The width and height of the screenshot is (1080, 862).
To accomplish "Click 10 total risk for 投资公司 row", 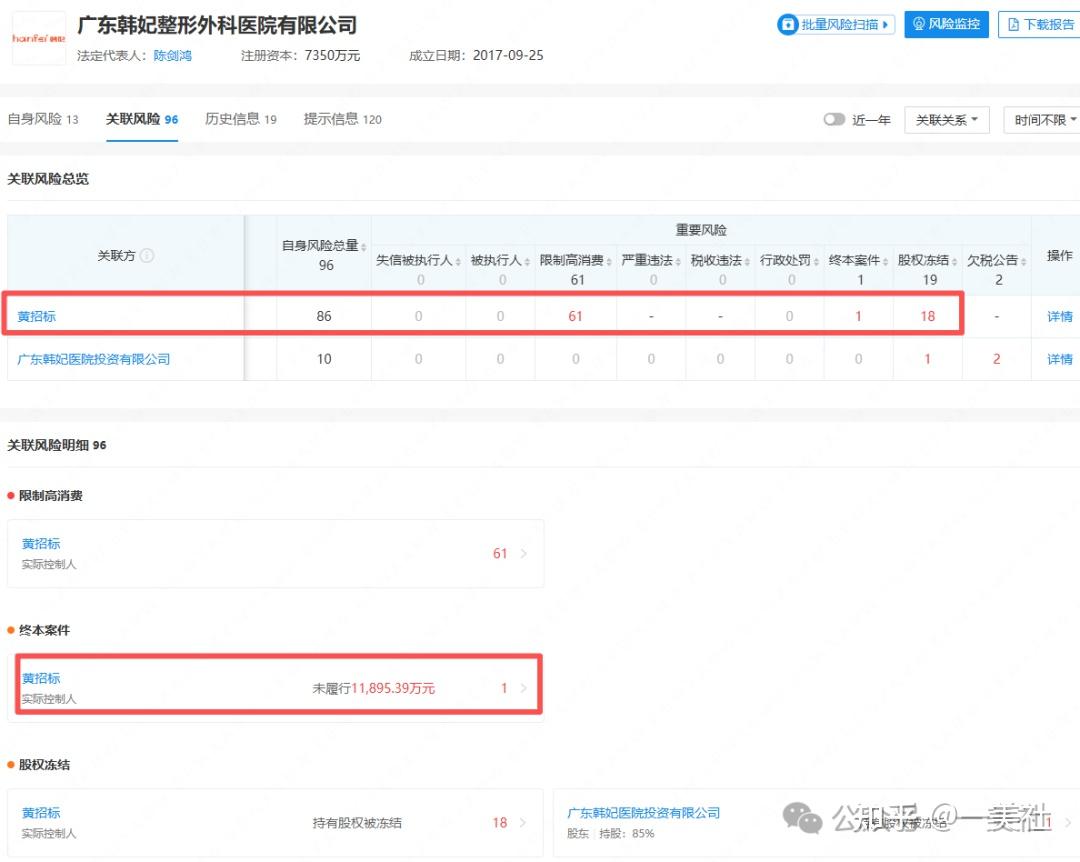I will tap(324, 359).
